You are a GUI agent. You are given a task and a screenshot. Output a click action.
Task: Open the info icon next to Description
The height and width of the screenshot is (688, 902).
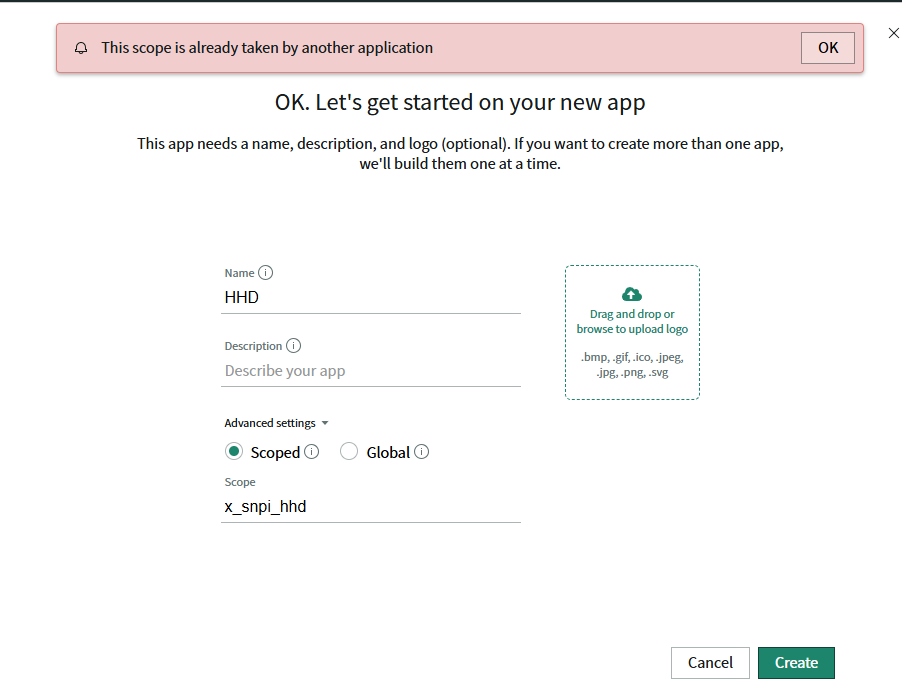(x=293, y=346)
